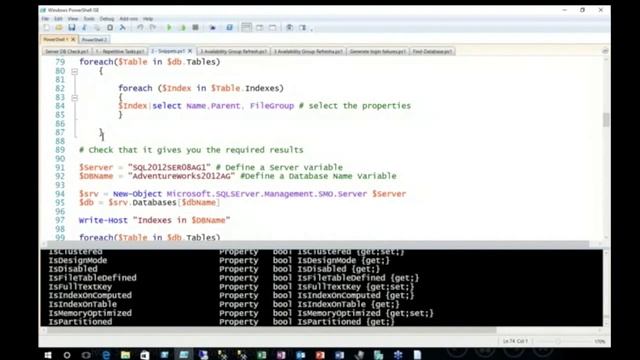Redo the edit via the toolbar
The width and height of the screenshot is (640, 360).
153,28
